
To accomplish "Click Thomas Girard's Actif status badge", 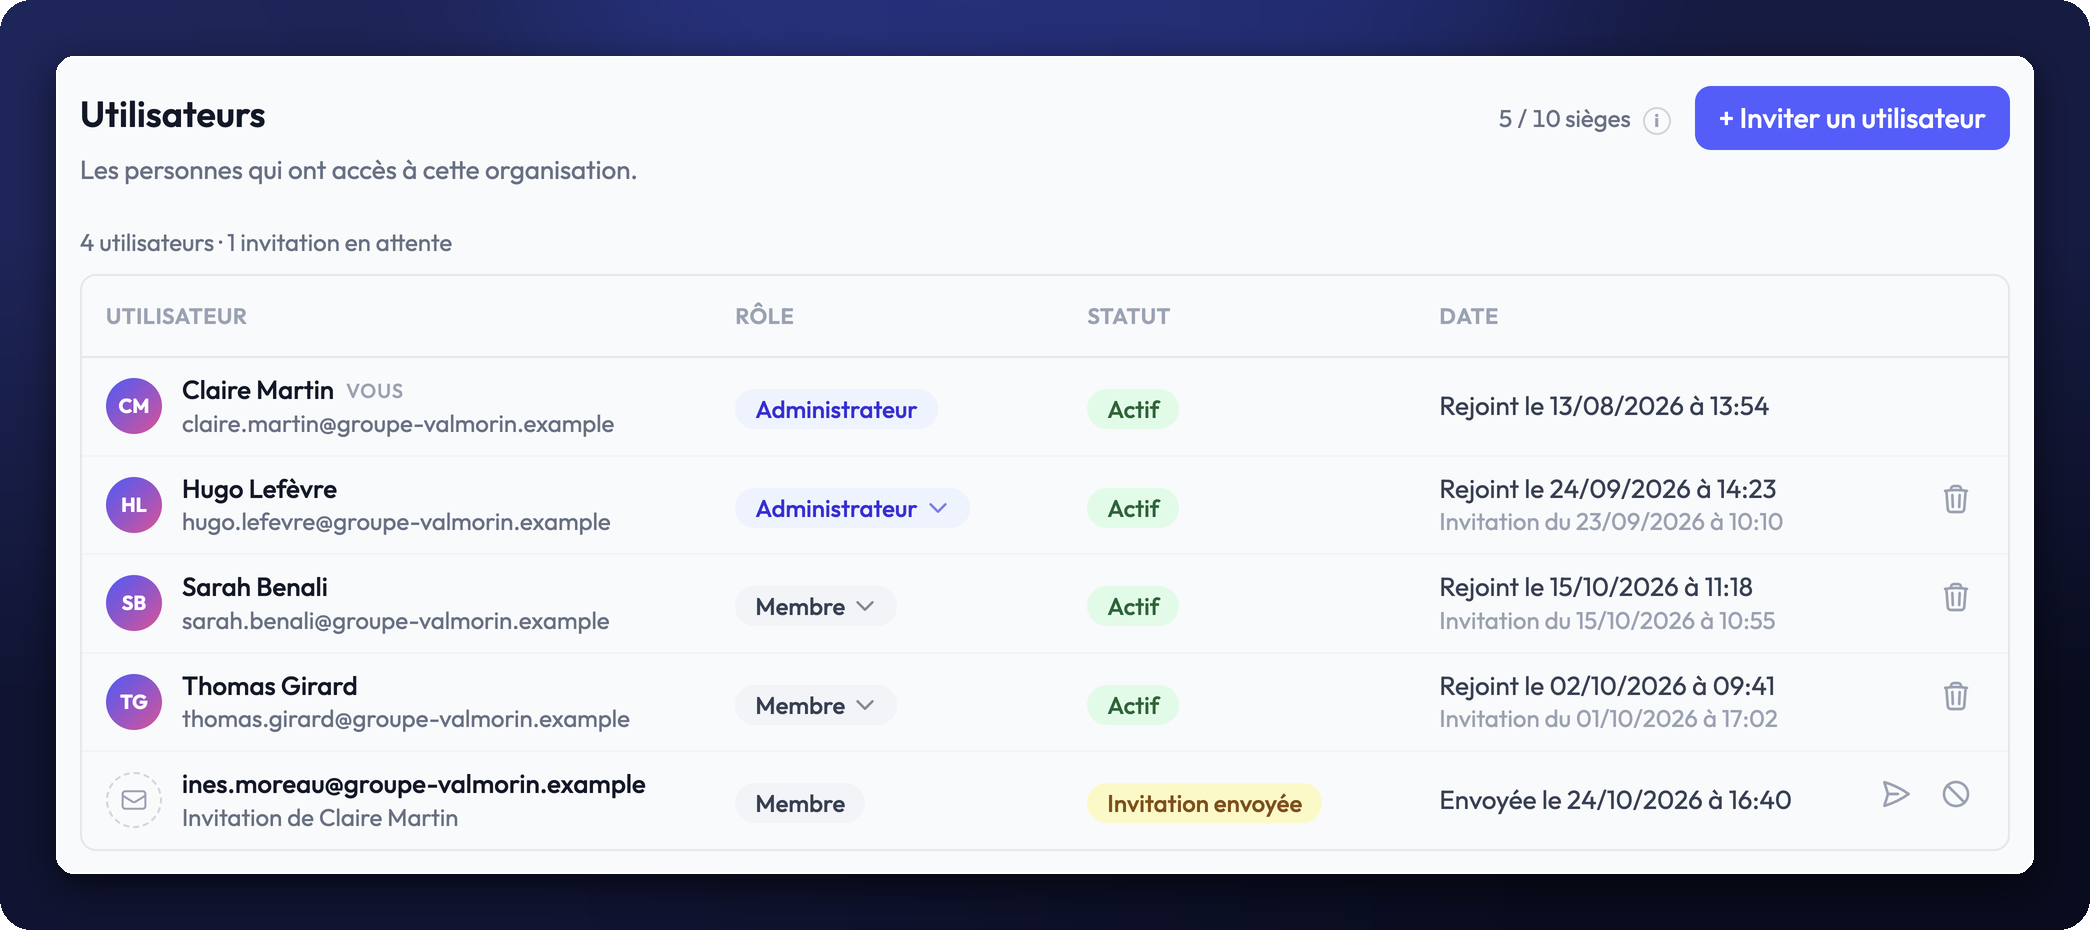I will tap(1133, 705).
